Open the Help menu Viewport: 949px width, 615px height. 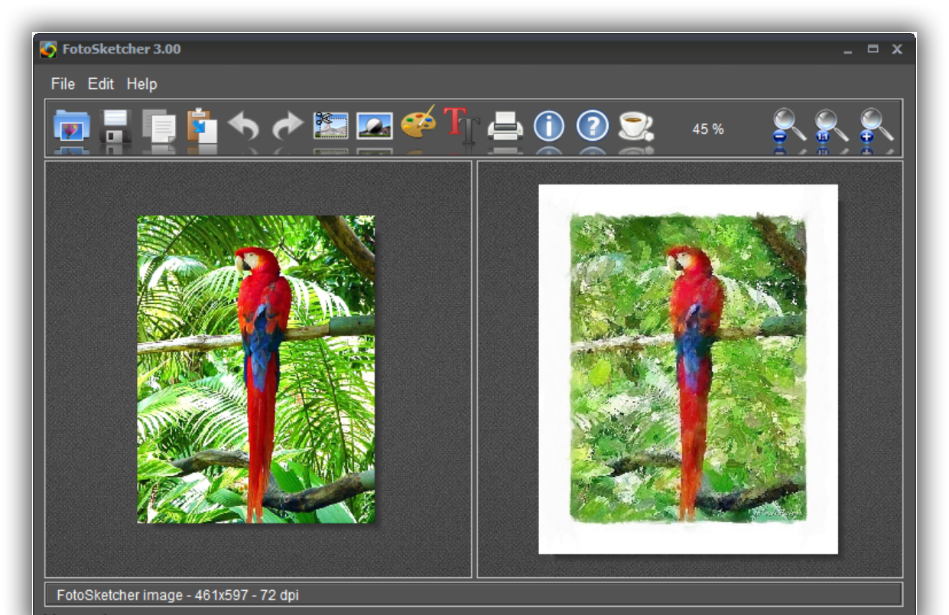(142, 84)
